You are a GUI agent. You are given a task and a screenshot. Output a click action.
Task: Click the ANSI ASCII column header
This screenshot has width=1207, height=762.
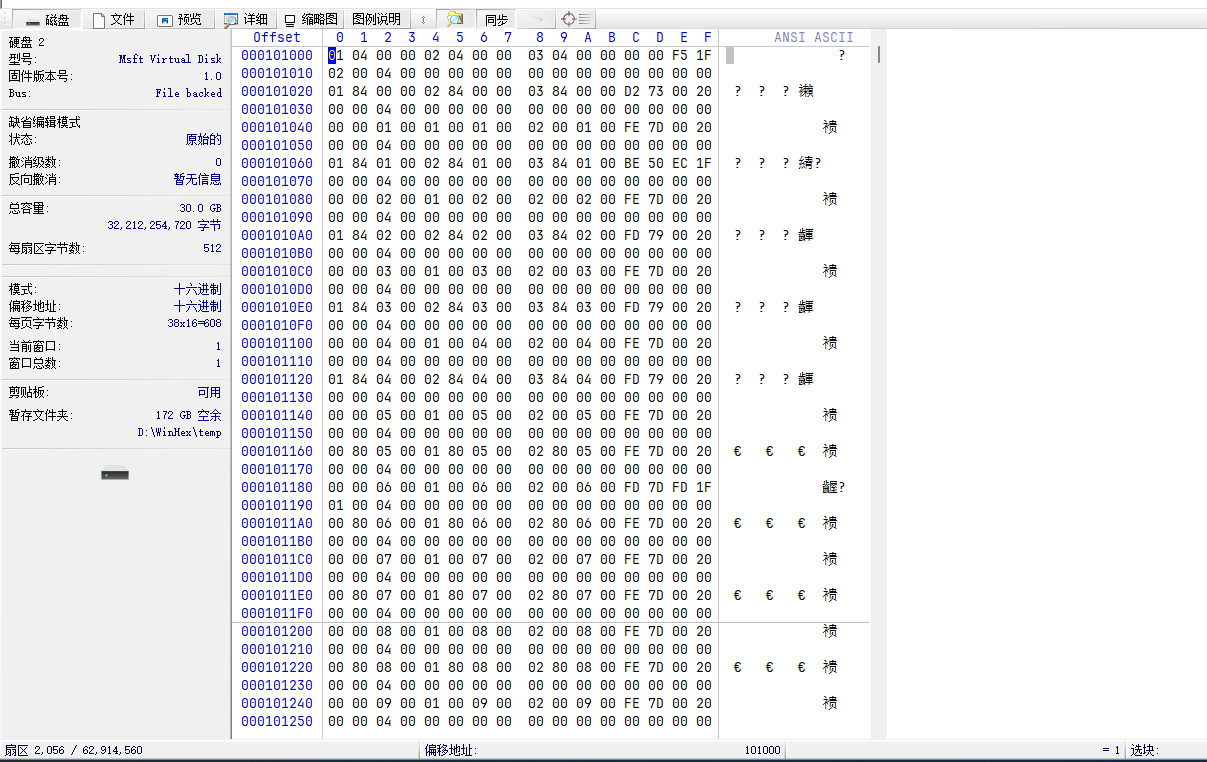click(813, 37)
